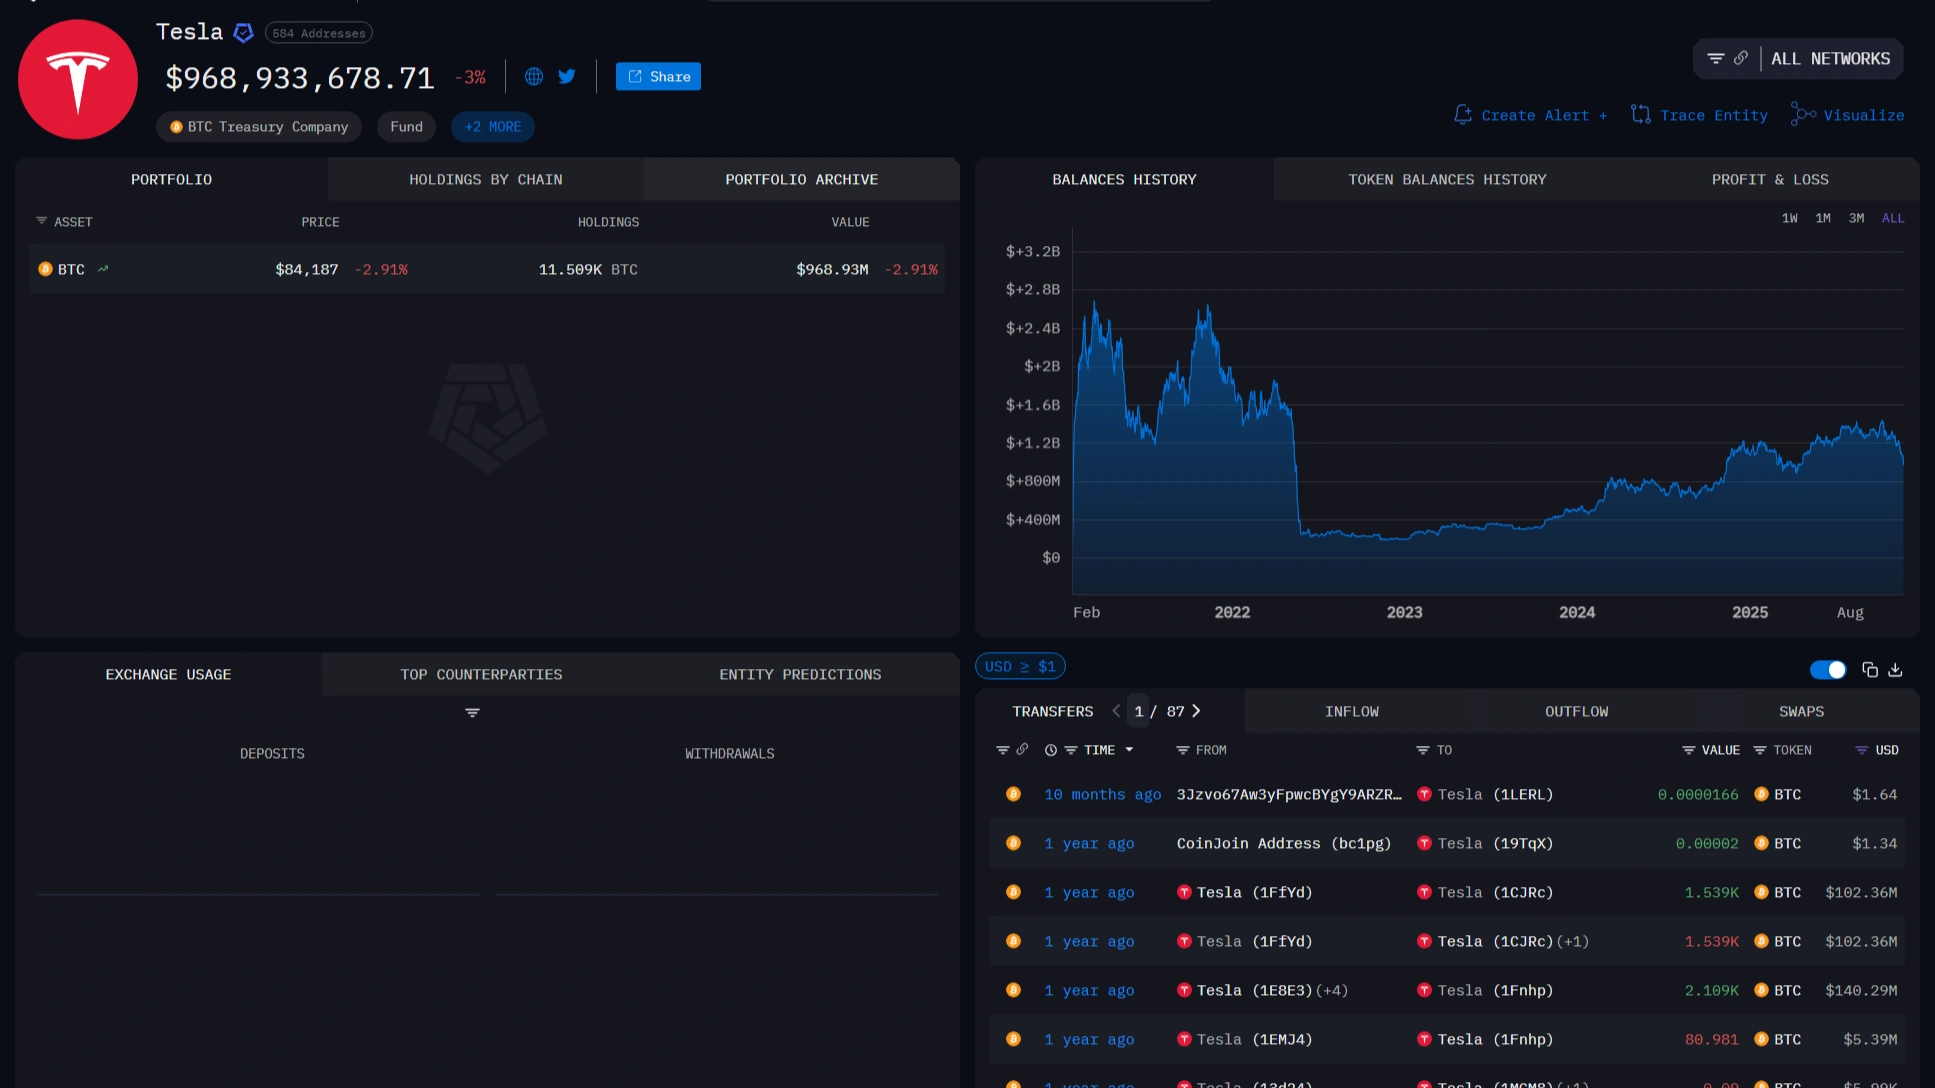The height and width of the screenshot is (1088, 1935).
Task: Click the Trace Entity icon
Action: tap(1640, 115)
